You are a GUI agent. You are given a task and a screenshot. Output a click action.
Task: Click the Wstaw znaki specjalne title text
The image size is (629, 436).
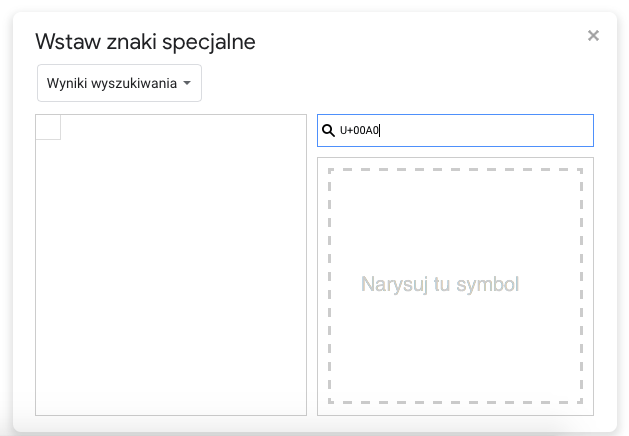point(145,42)
